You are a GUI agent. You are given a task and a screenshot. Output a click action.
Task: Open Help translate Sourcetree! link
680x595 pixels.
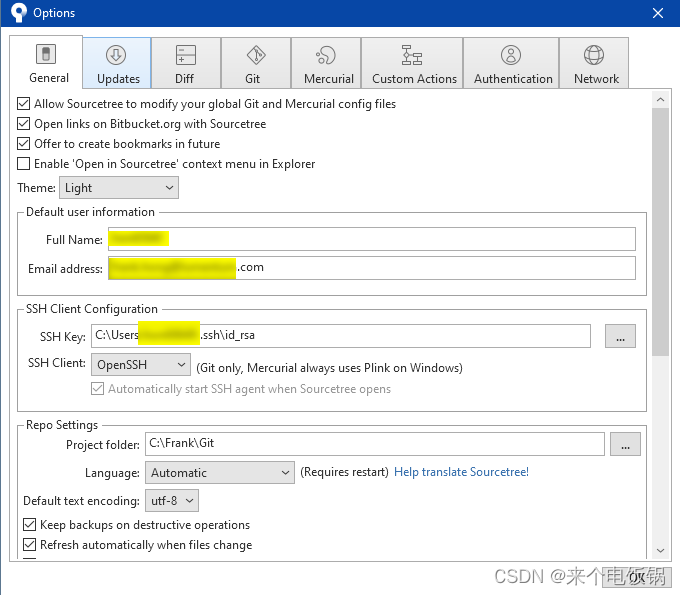coord(461,472)
